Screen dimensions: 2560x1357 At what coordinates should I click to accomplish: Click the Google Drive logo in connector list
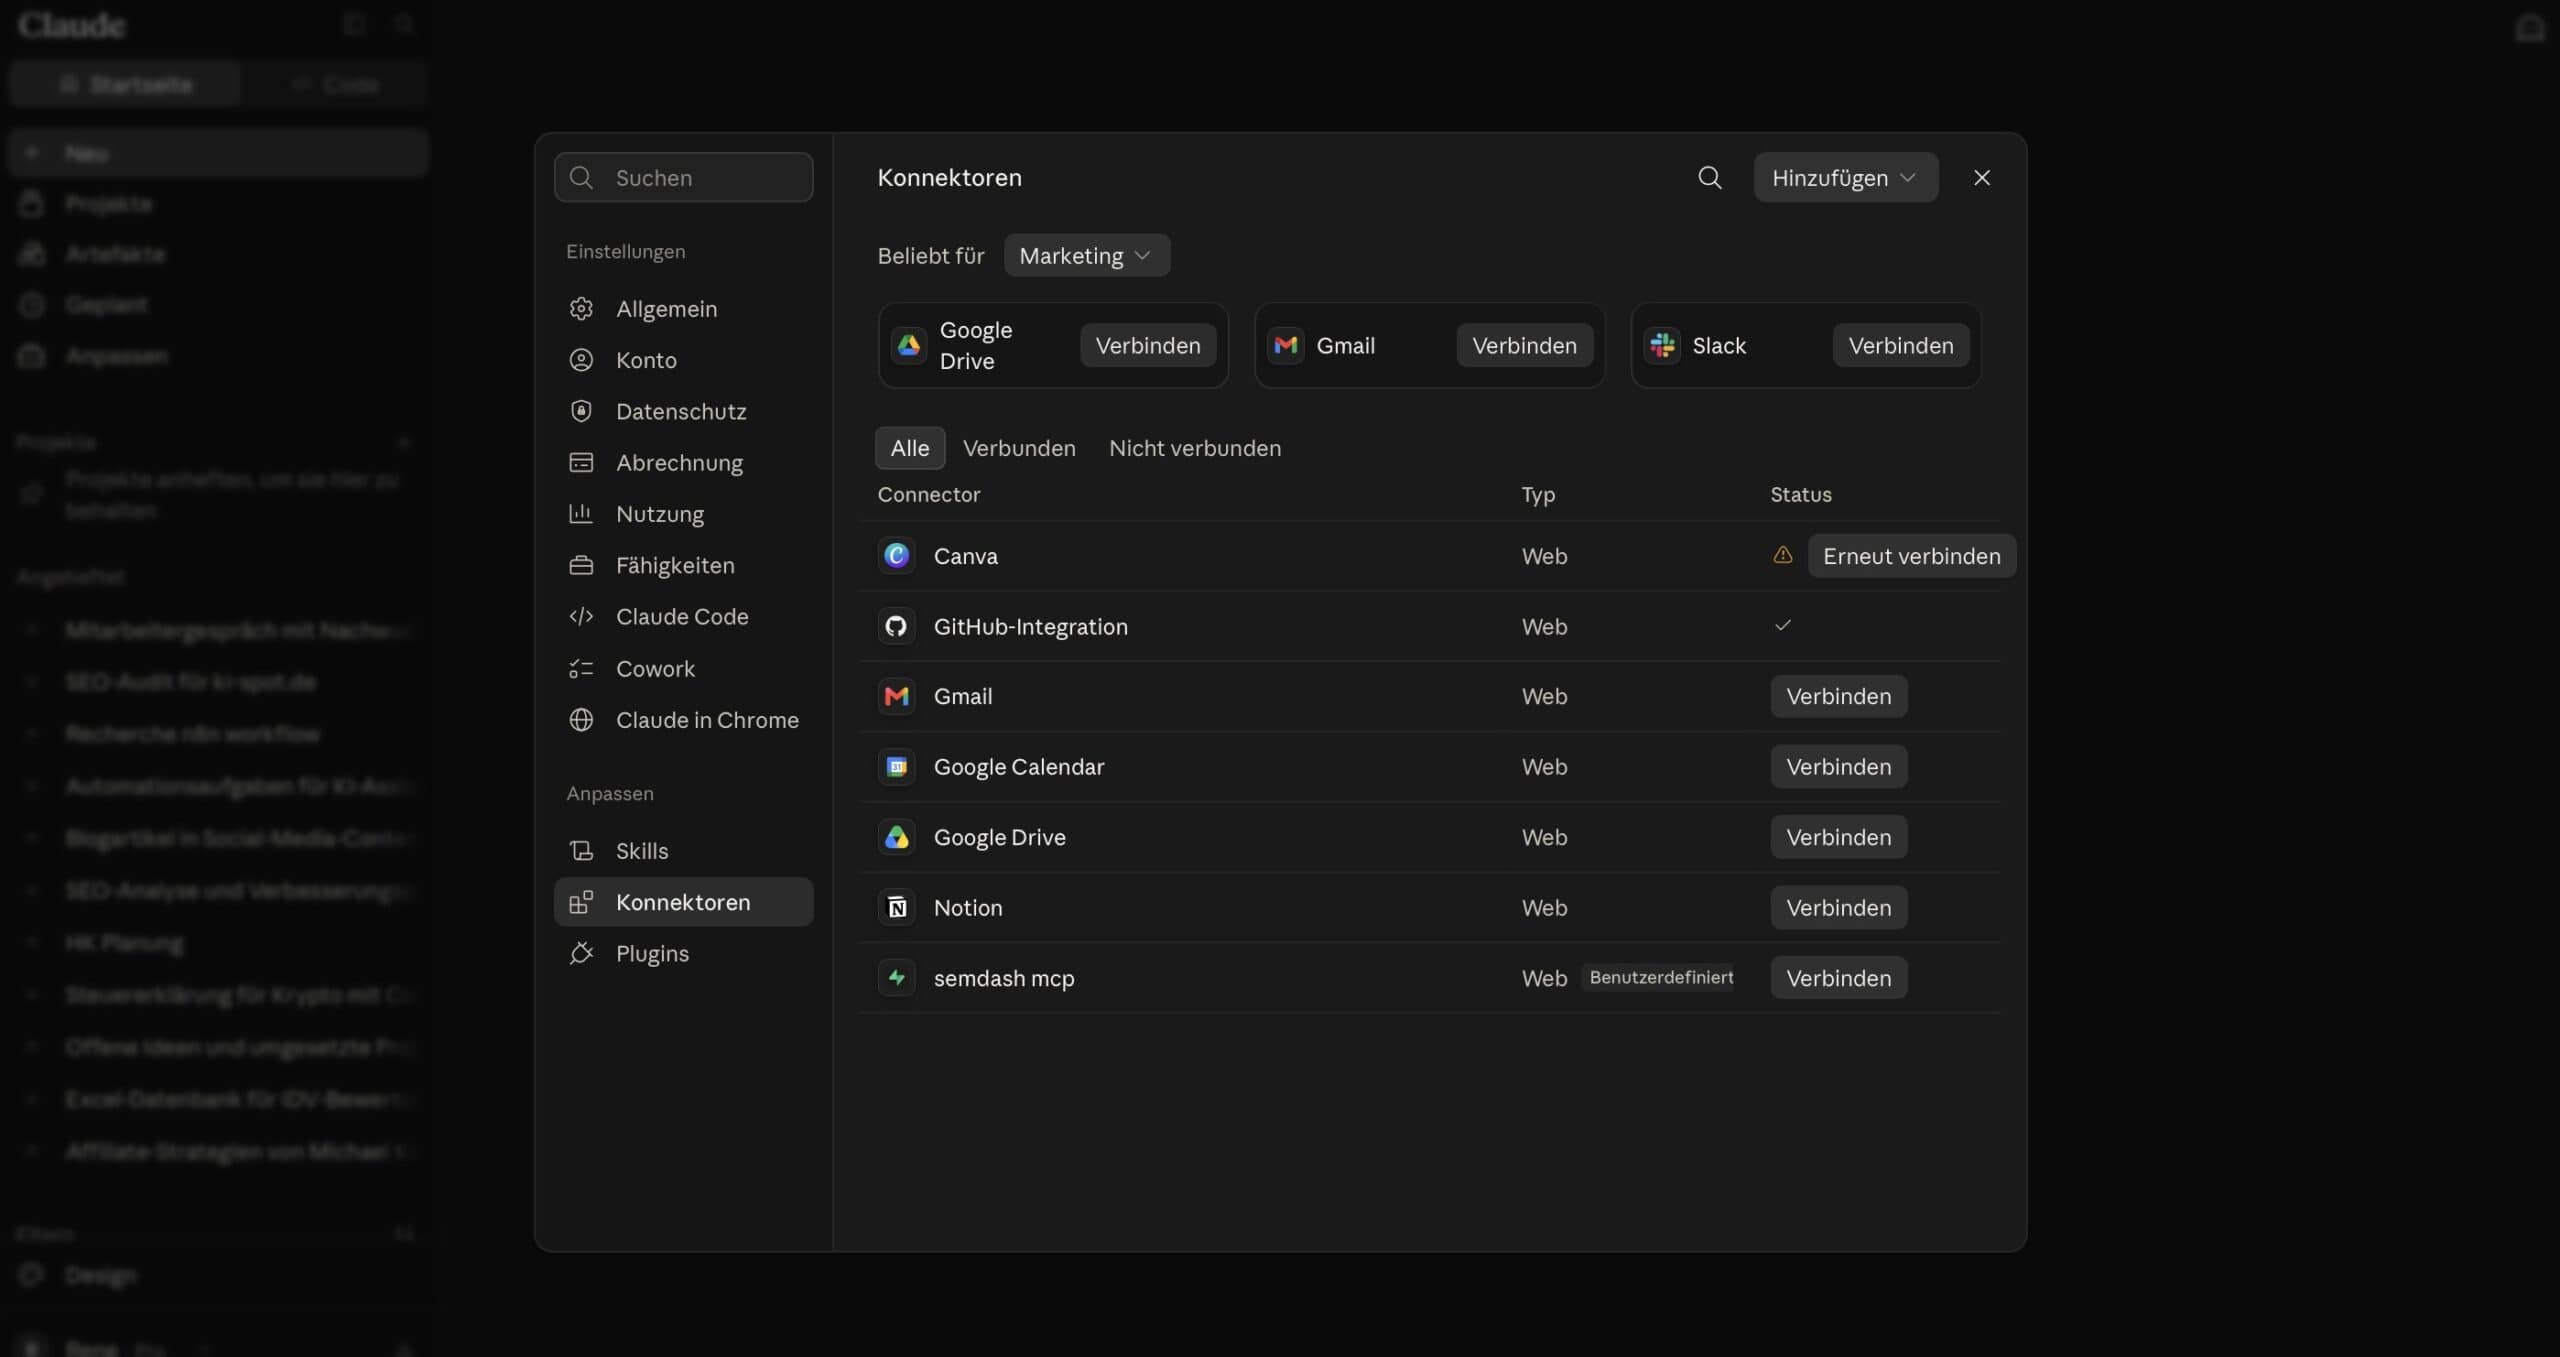(897, 837)
